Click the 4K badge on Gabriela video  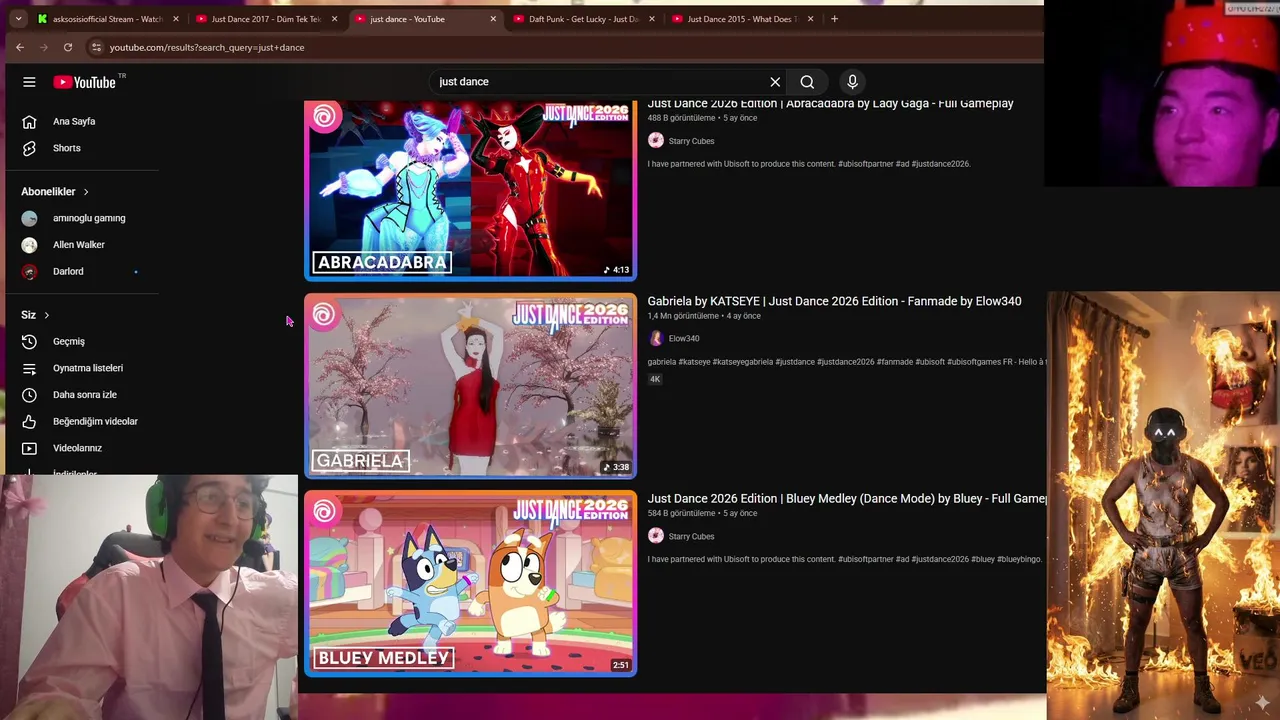pyautogui.click(x=655, y=379)
